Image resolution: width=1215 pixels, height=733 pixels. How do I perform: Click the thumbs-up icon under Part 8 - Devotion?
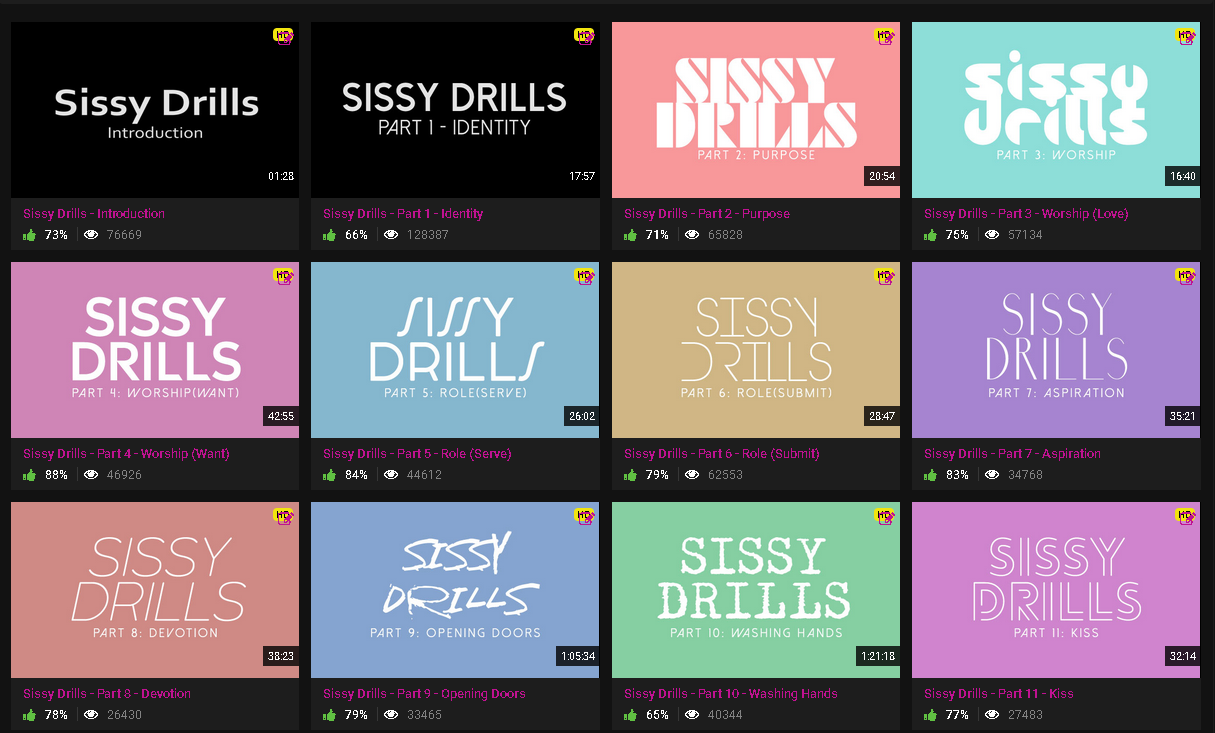click(30, 715)
